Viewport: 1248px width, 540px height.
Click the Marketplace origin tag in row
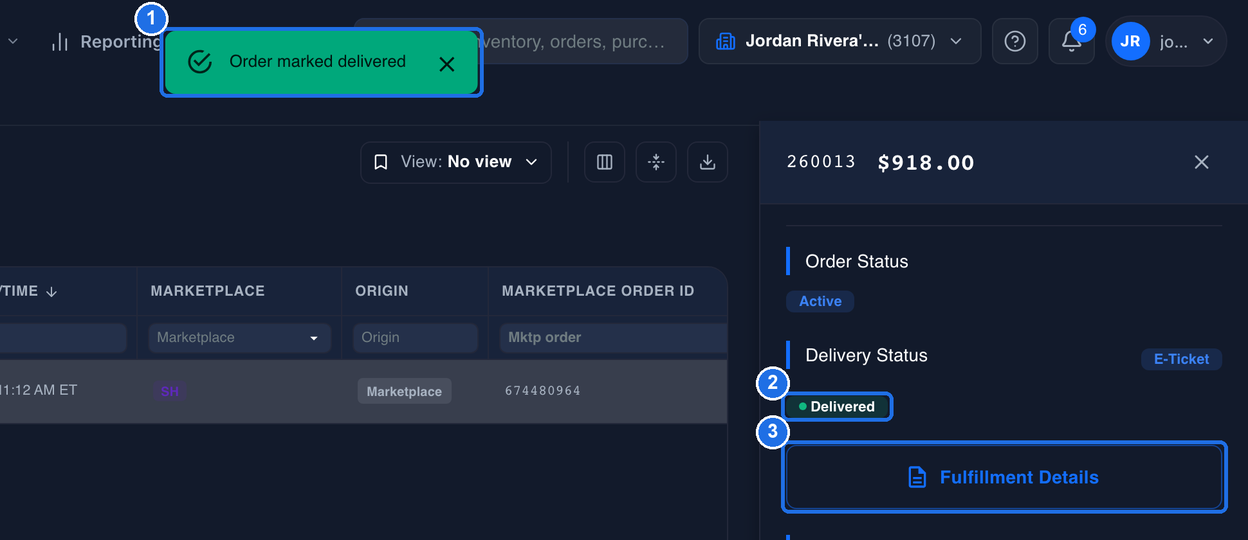coord(404,391)
